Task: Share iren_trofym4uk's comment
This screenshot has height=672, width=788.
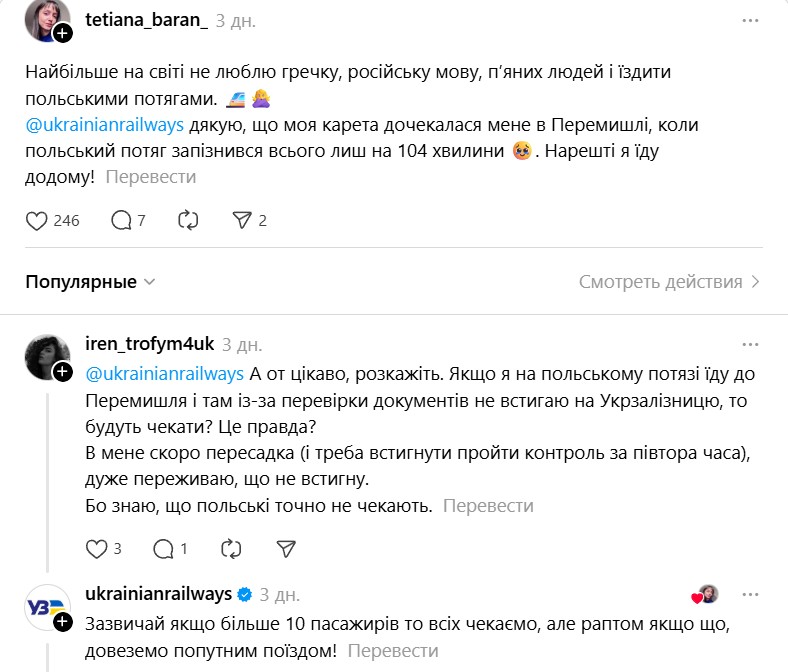Action: pyautogui.click(x=286, y=548)
